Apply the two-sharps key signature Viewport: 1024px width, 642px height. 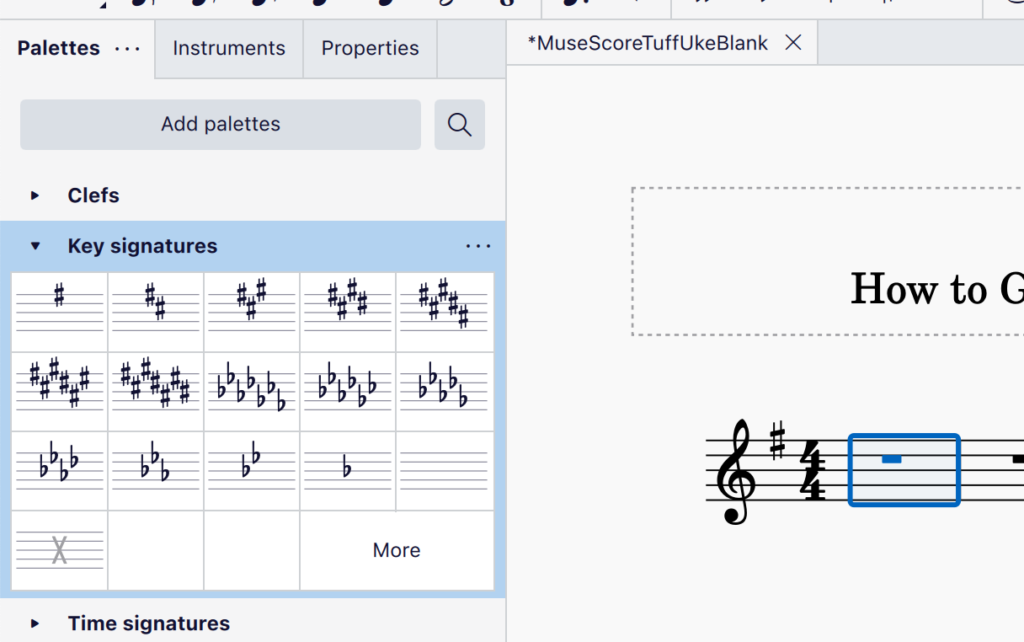pyautogui.click(x=155, y=310)
